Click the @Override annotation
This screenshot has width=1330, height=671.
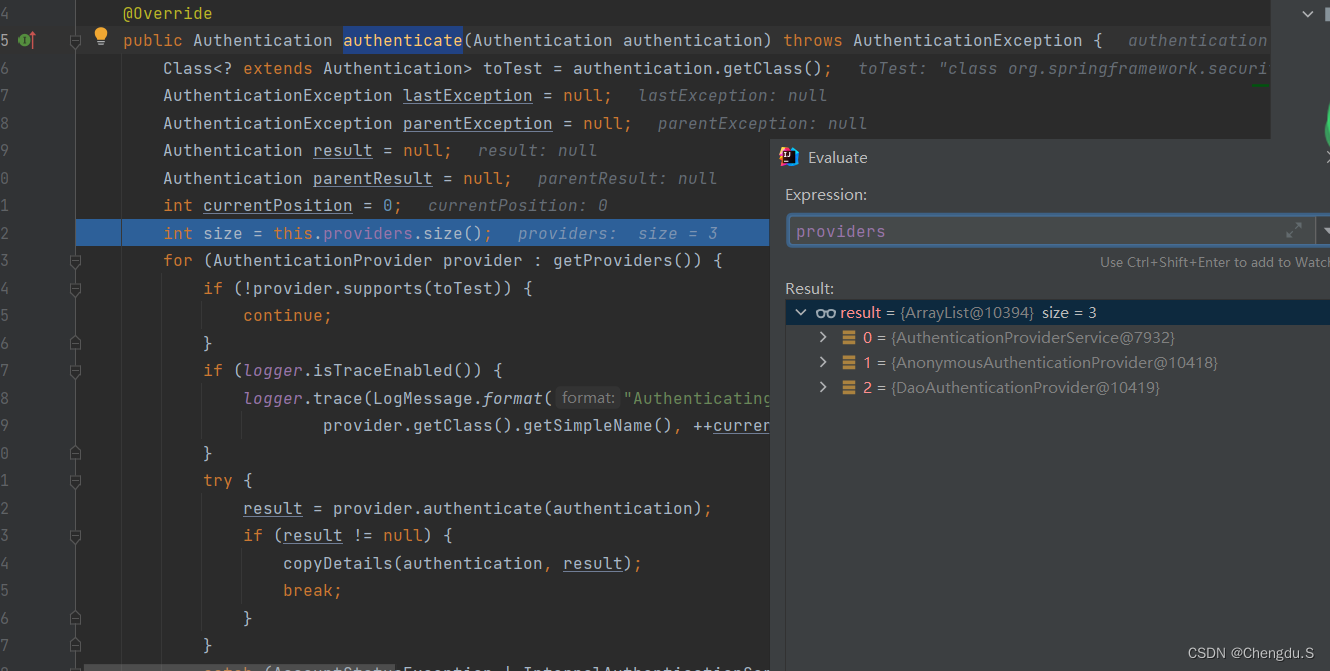(168, 14)
